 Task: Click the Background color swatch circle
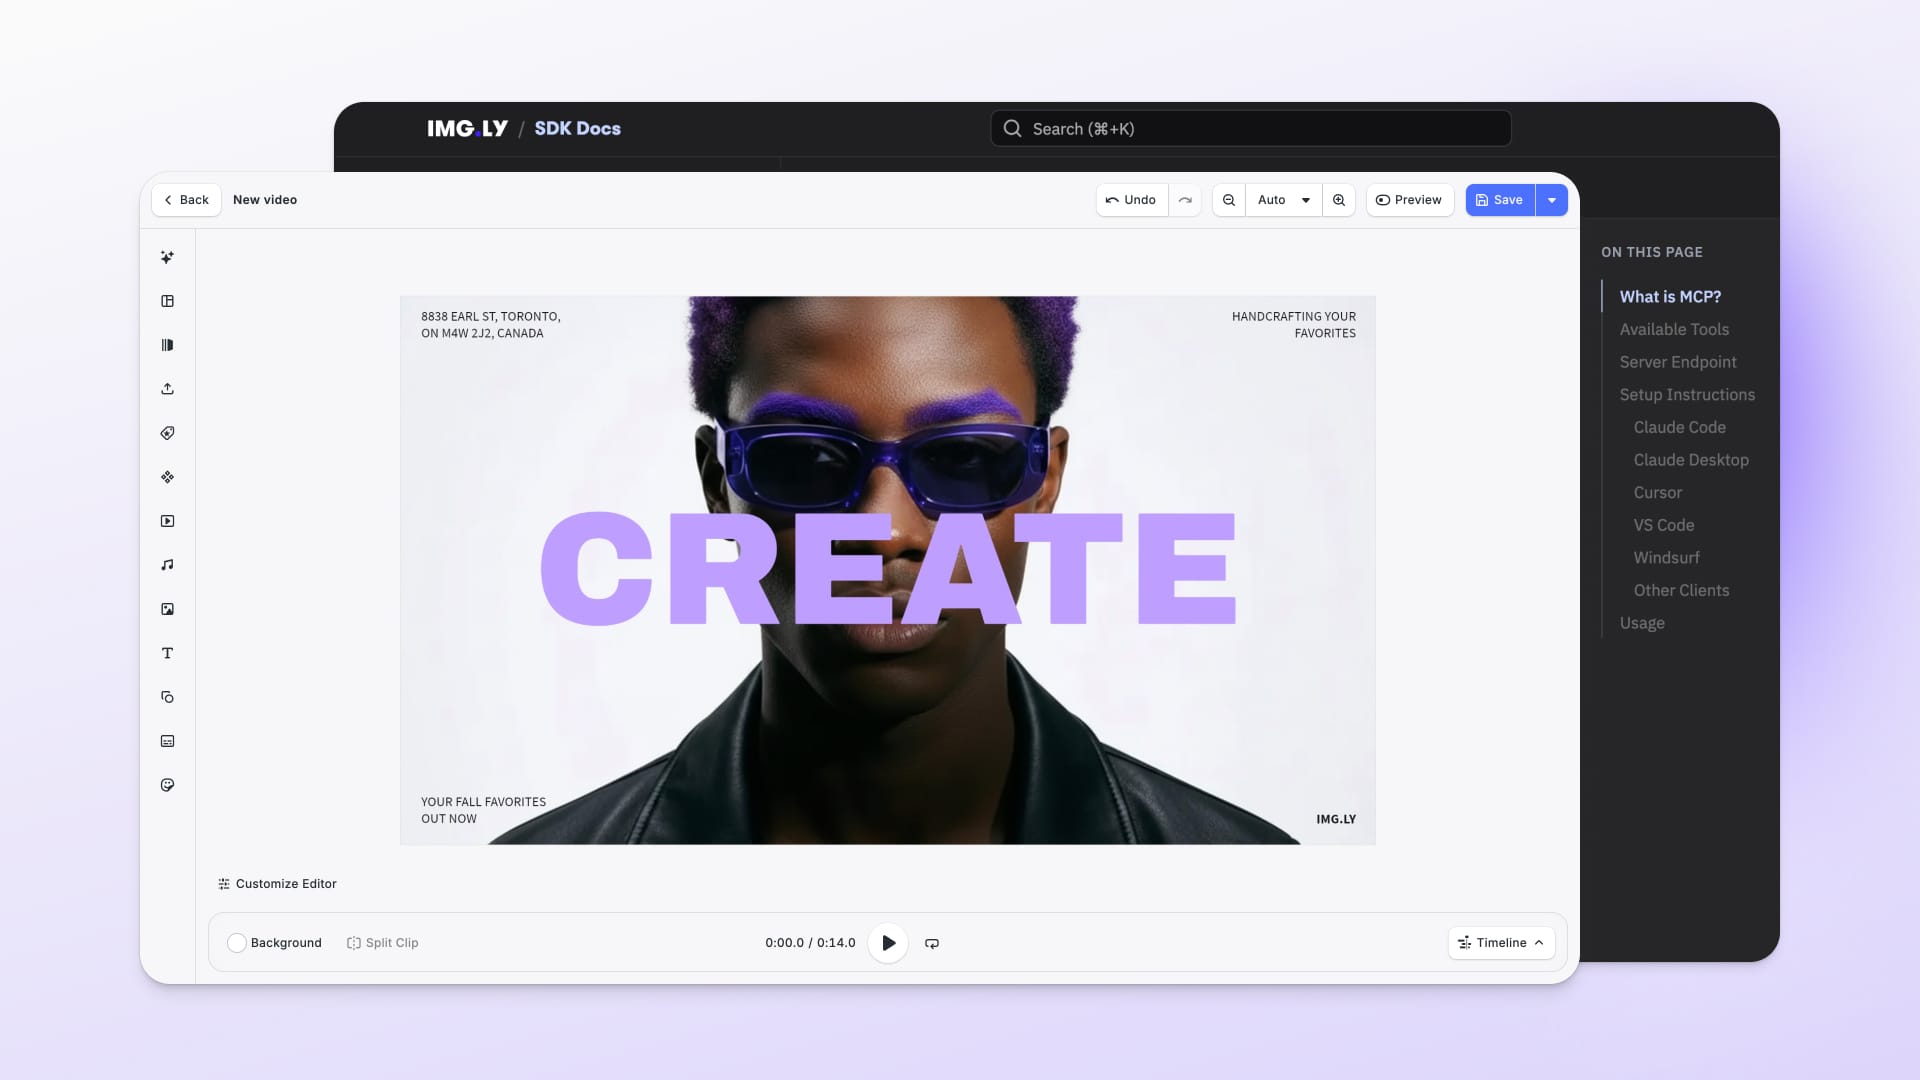pyautogui.click(x=237, y=943)
